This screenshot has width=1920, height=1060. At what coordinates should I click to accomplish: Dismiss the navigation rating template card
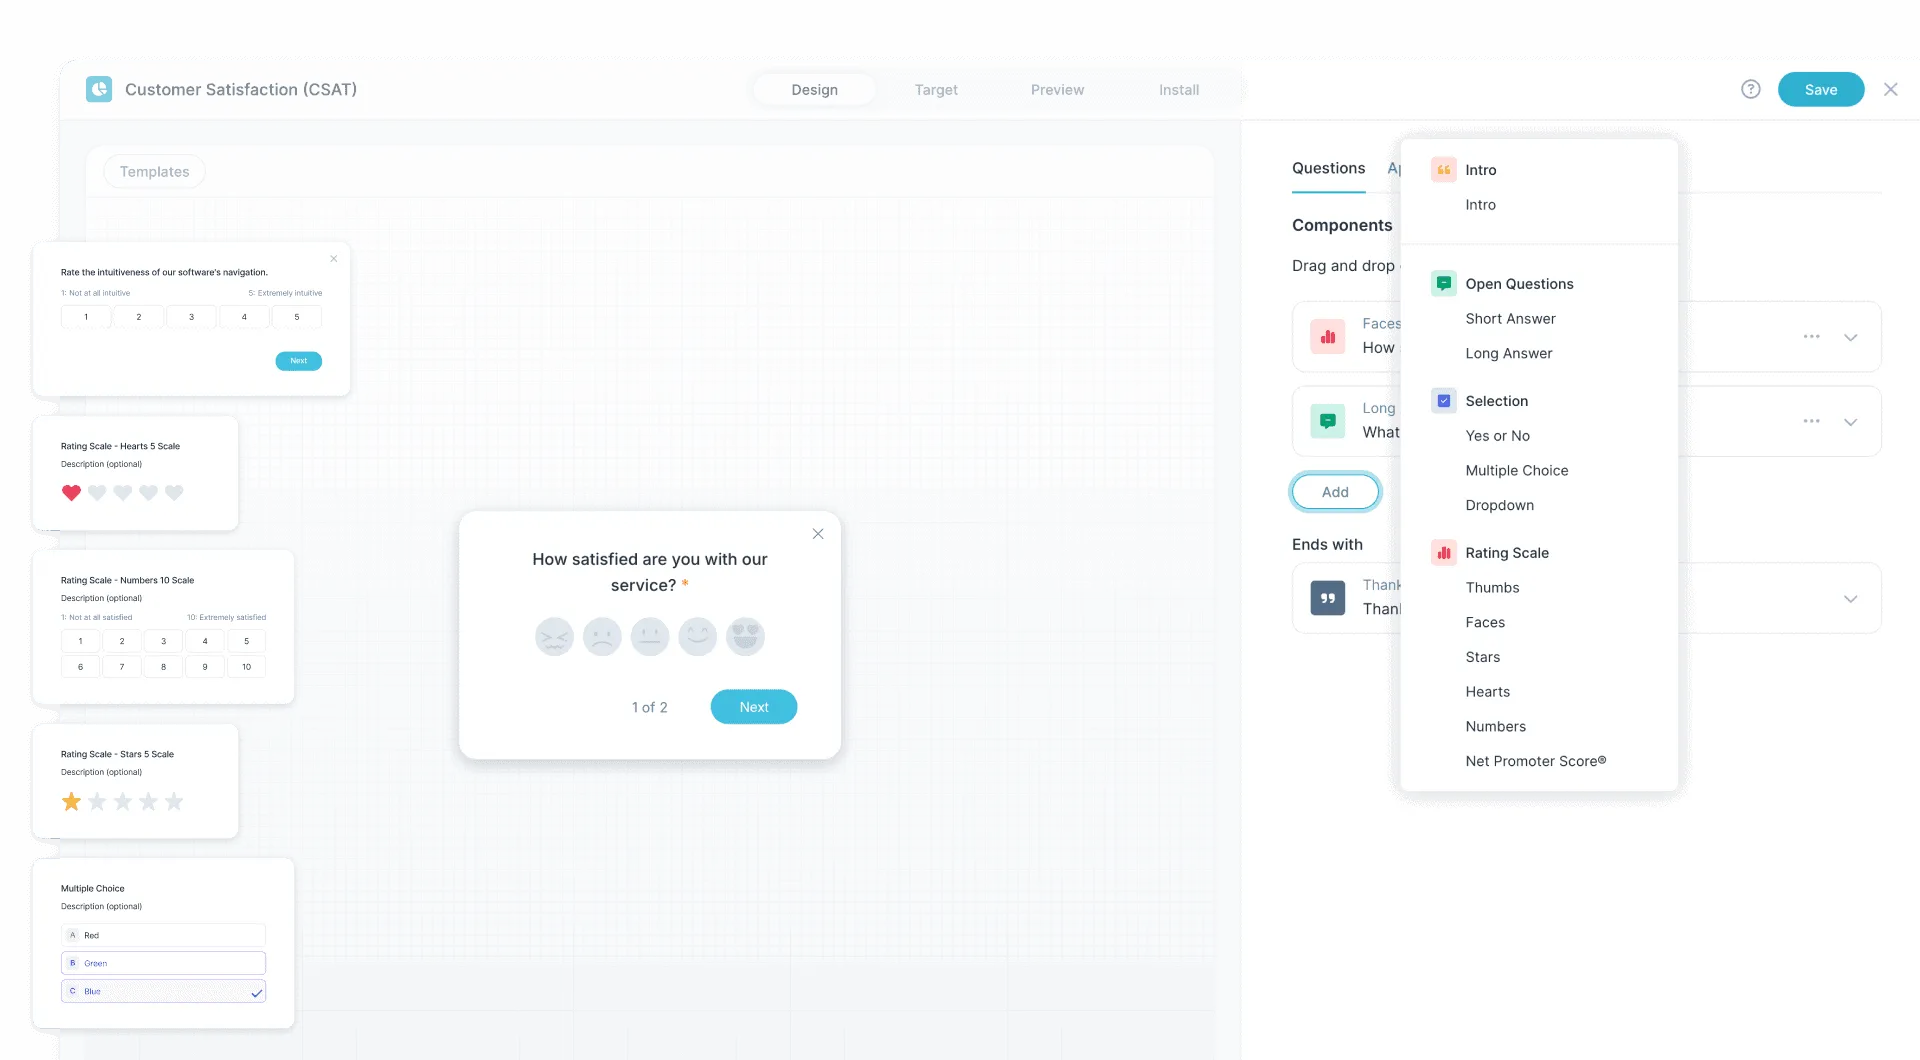334,258
